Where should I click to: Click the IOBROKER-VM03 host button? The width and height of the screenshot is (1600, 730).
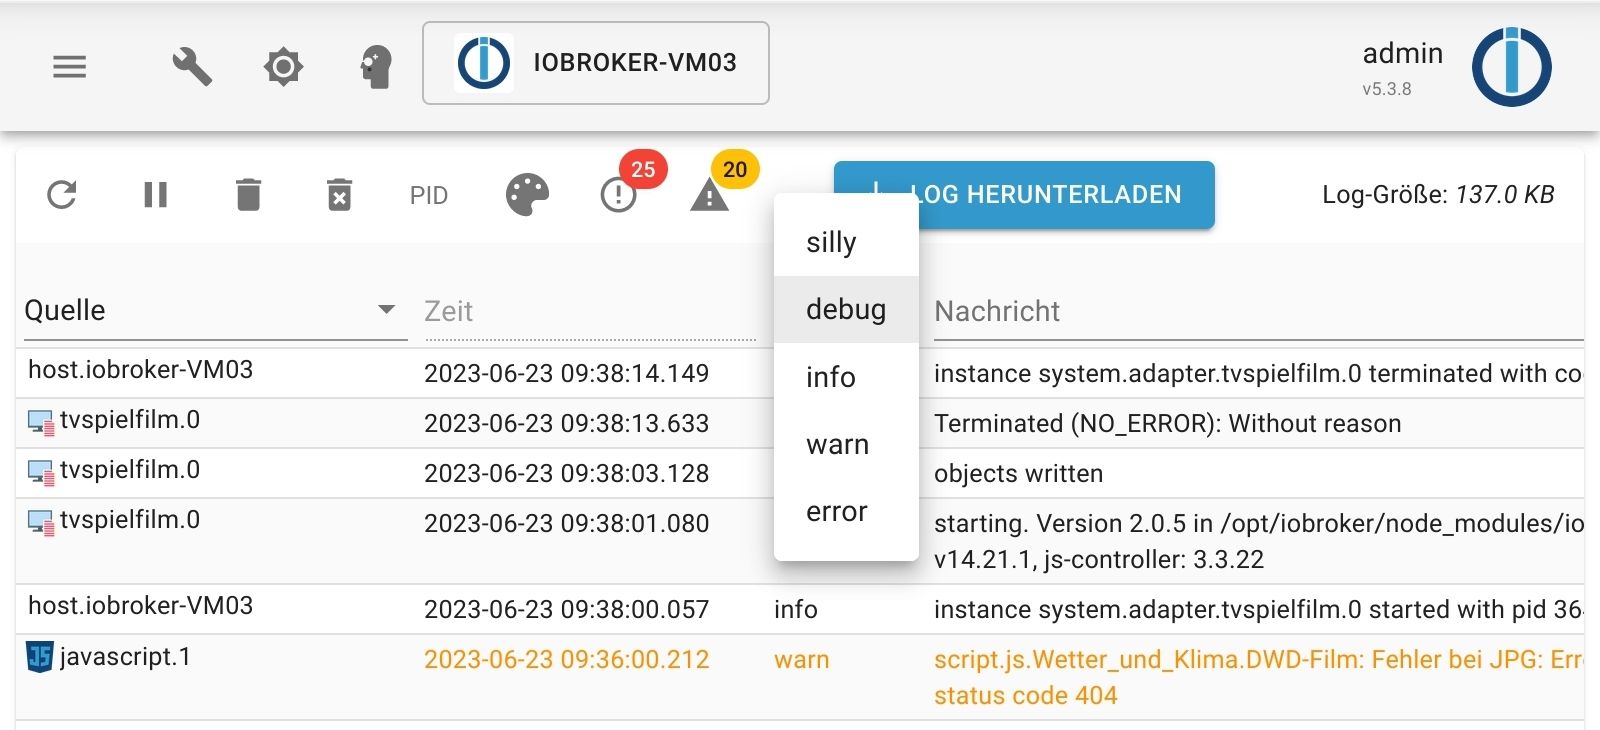click(x=596, y=63)
